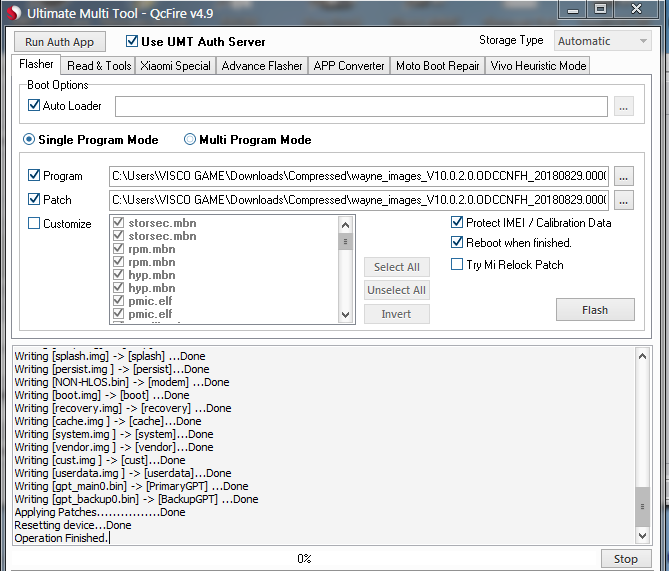
Task: Open the Read & Tools tab
Action: [99, 66]
